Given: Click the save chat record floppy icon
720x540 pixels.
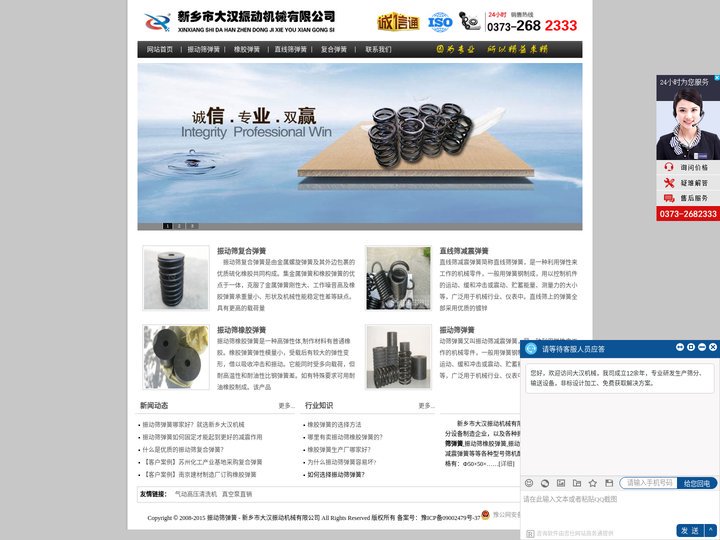Looking at the screenshot, I should 609,483.
